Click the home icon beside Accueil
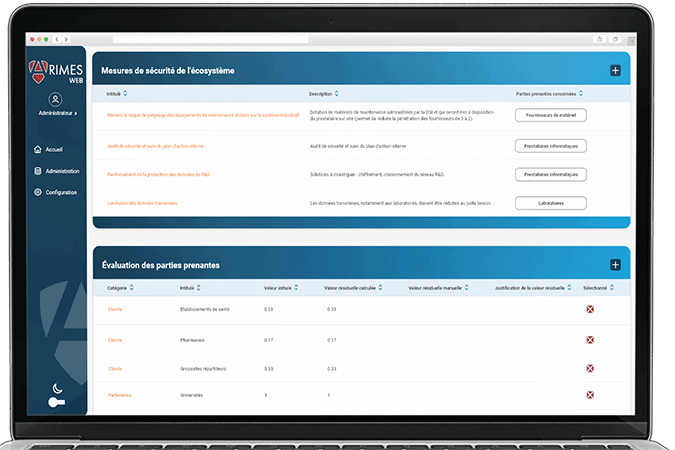The height and width of the screenshot is (450, 675). tap(37, 149)
